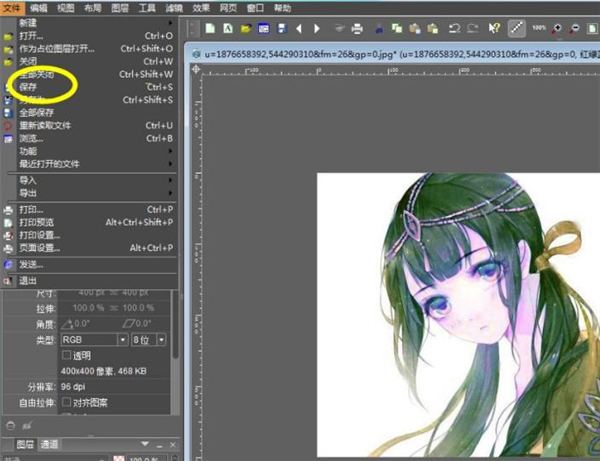Click the move crosshair icon at ruler corner
Image resolution: width=600 pixels, height=461 pixels.
(196, 69)
